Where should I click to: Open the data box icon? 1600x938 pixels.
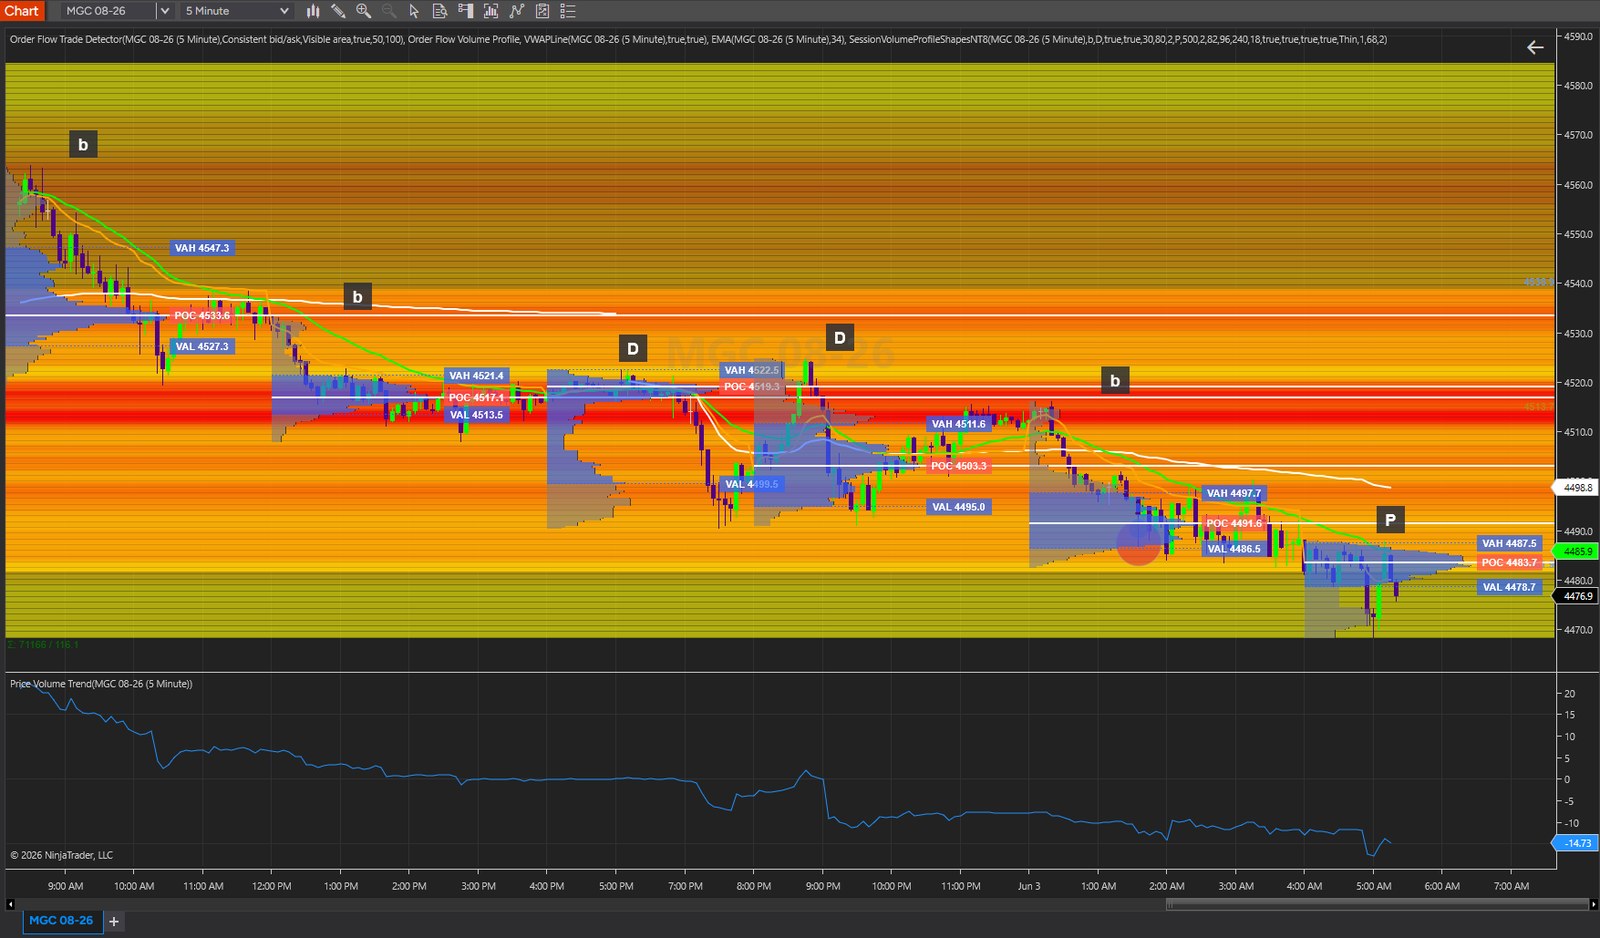440,11
